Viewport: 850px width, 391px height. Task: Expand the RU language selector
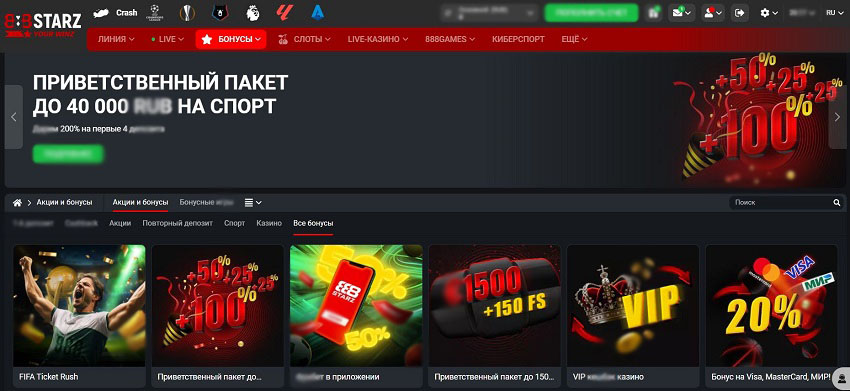pyautogui.click(x=834, y=12)
